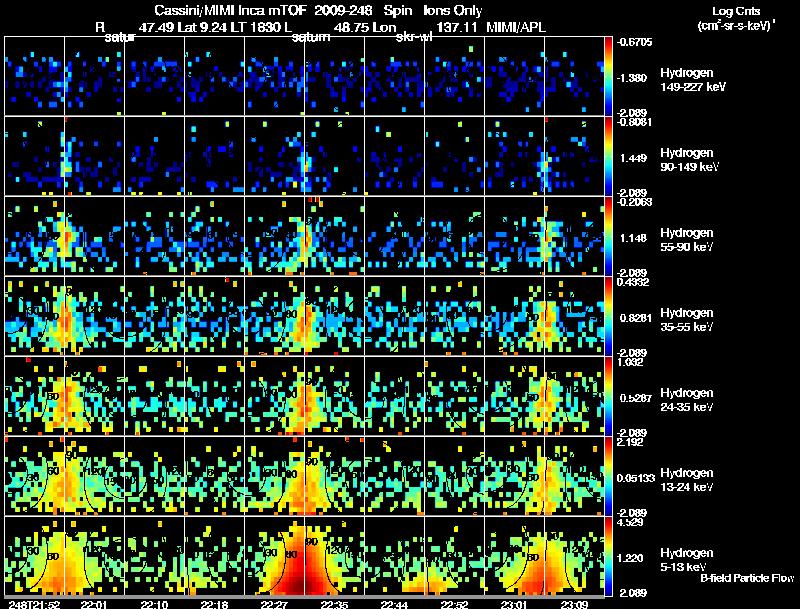Screen dimensions: 800x609
Task: Click the R value '47.49'
Action: (156, 27)
